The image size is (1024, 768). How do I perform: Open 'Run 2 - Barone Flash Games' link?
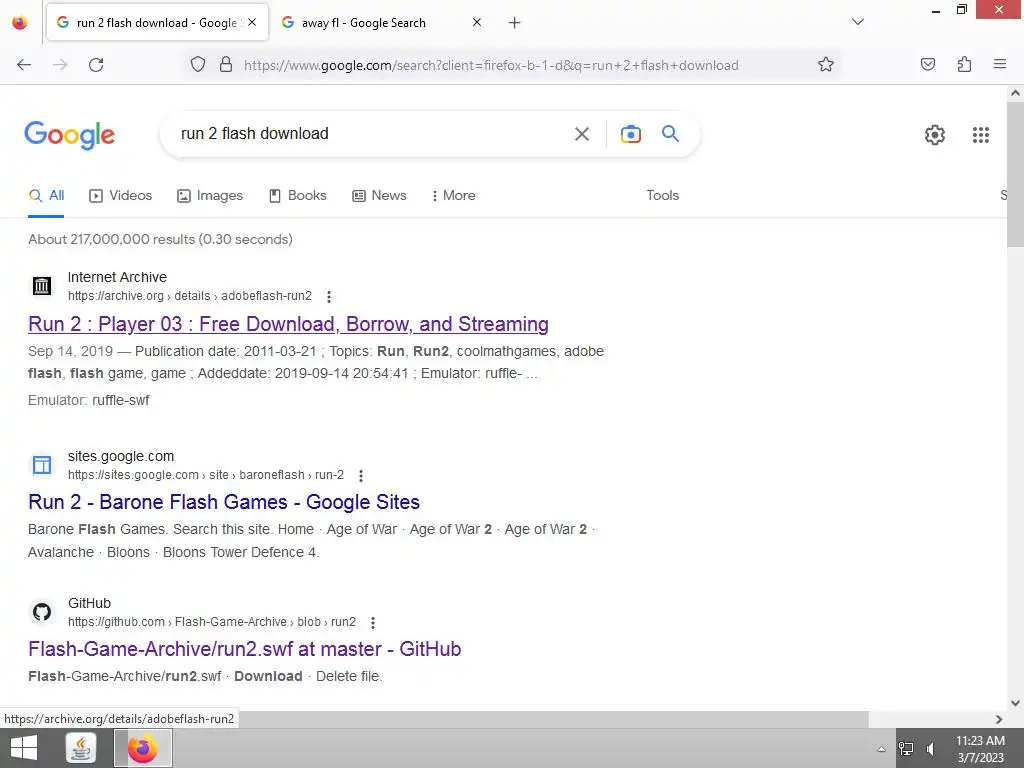tap(224, 502)
